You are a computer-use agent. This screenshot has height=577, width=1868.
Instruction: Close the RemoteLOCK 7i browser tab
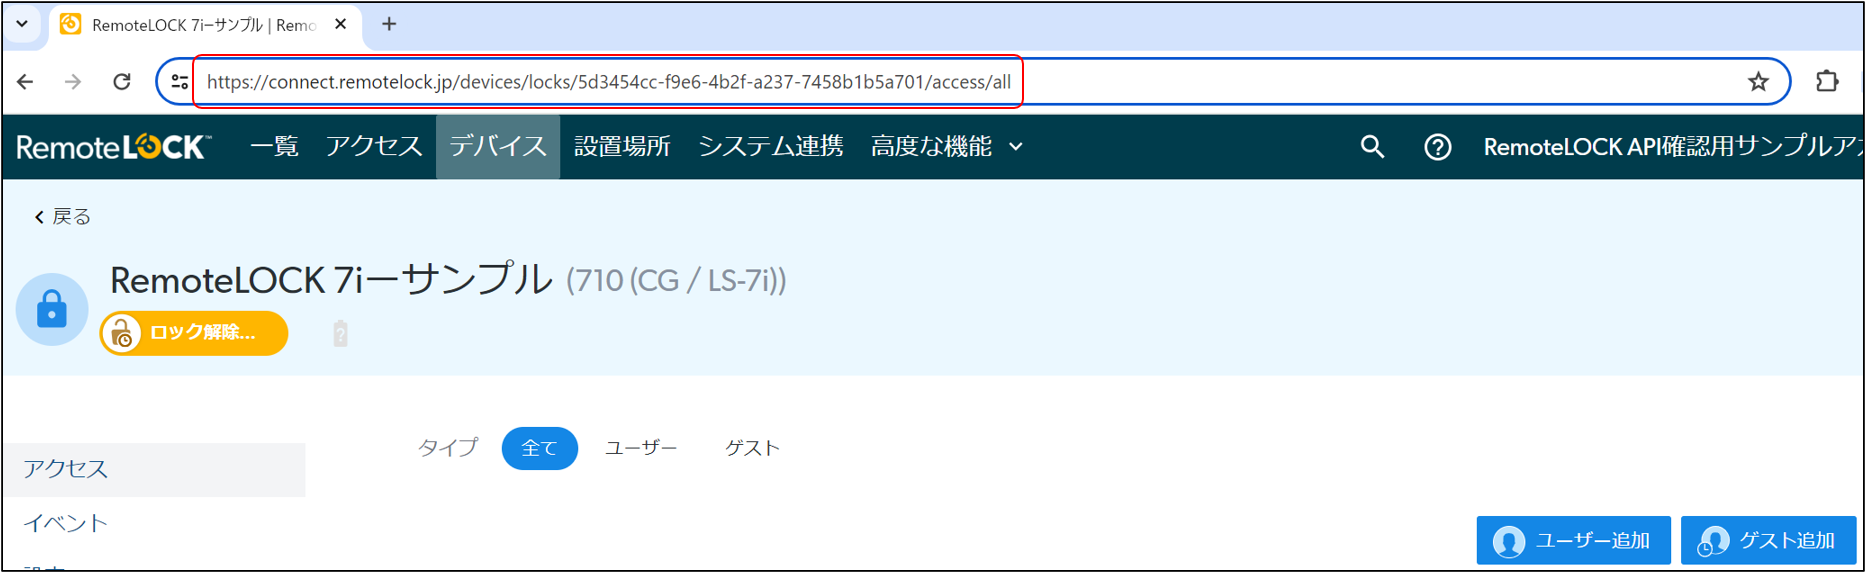pyautogui.click(x=341, y=24)
